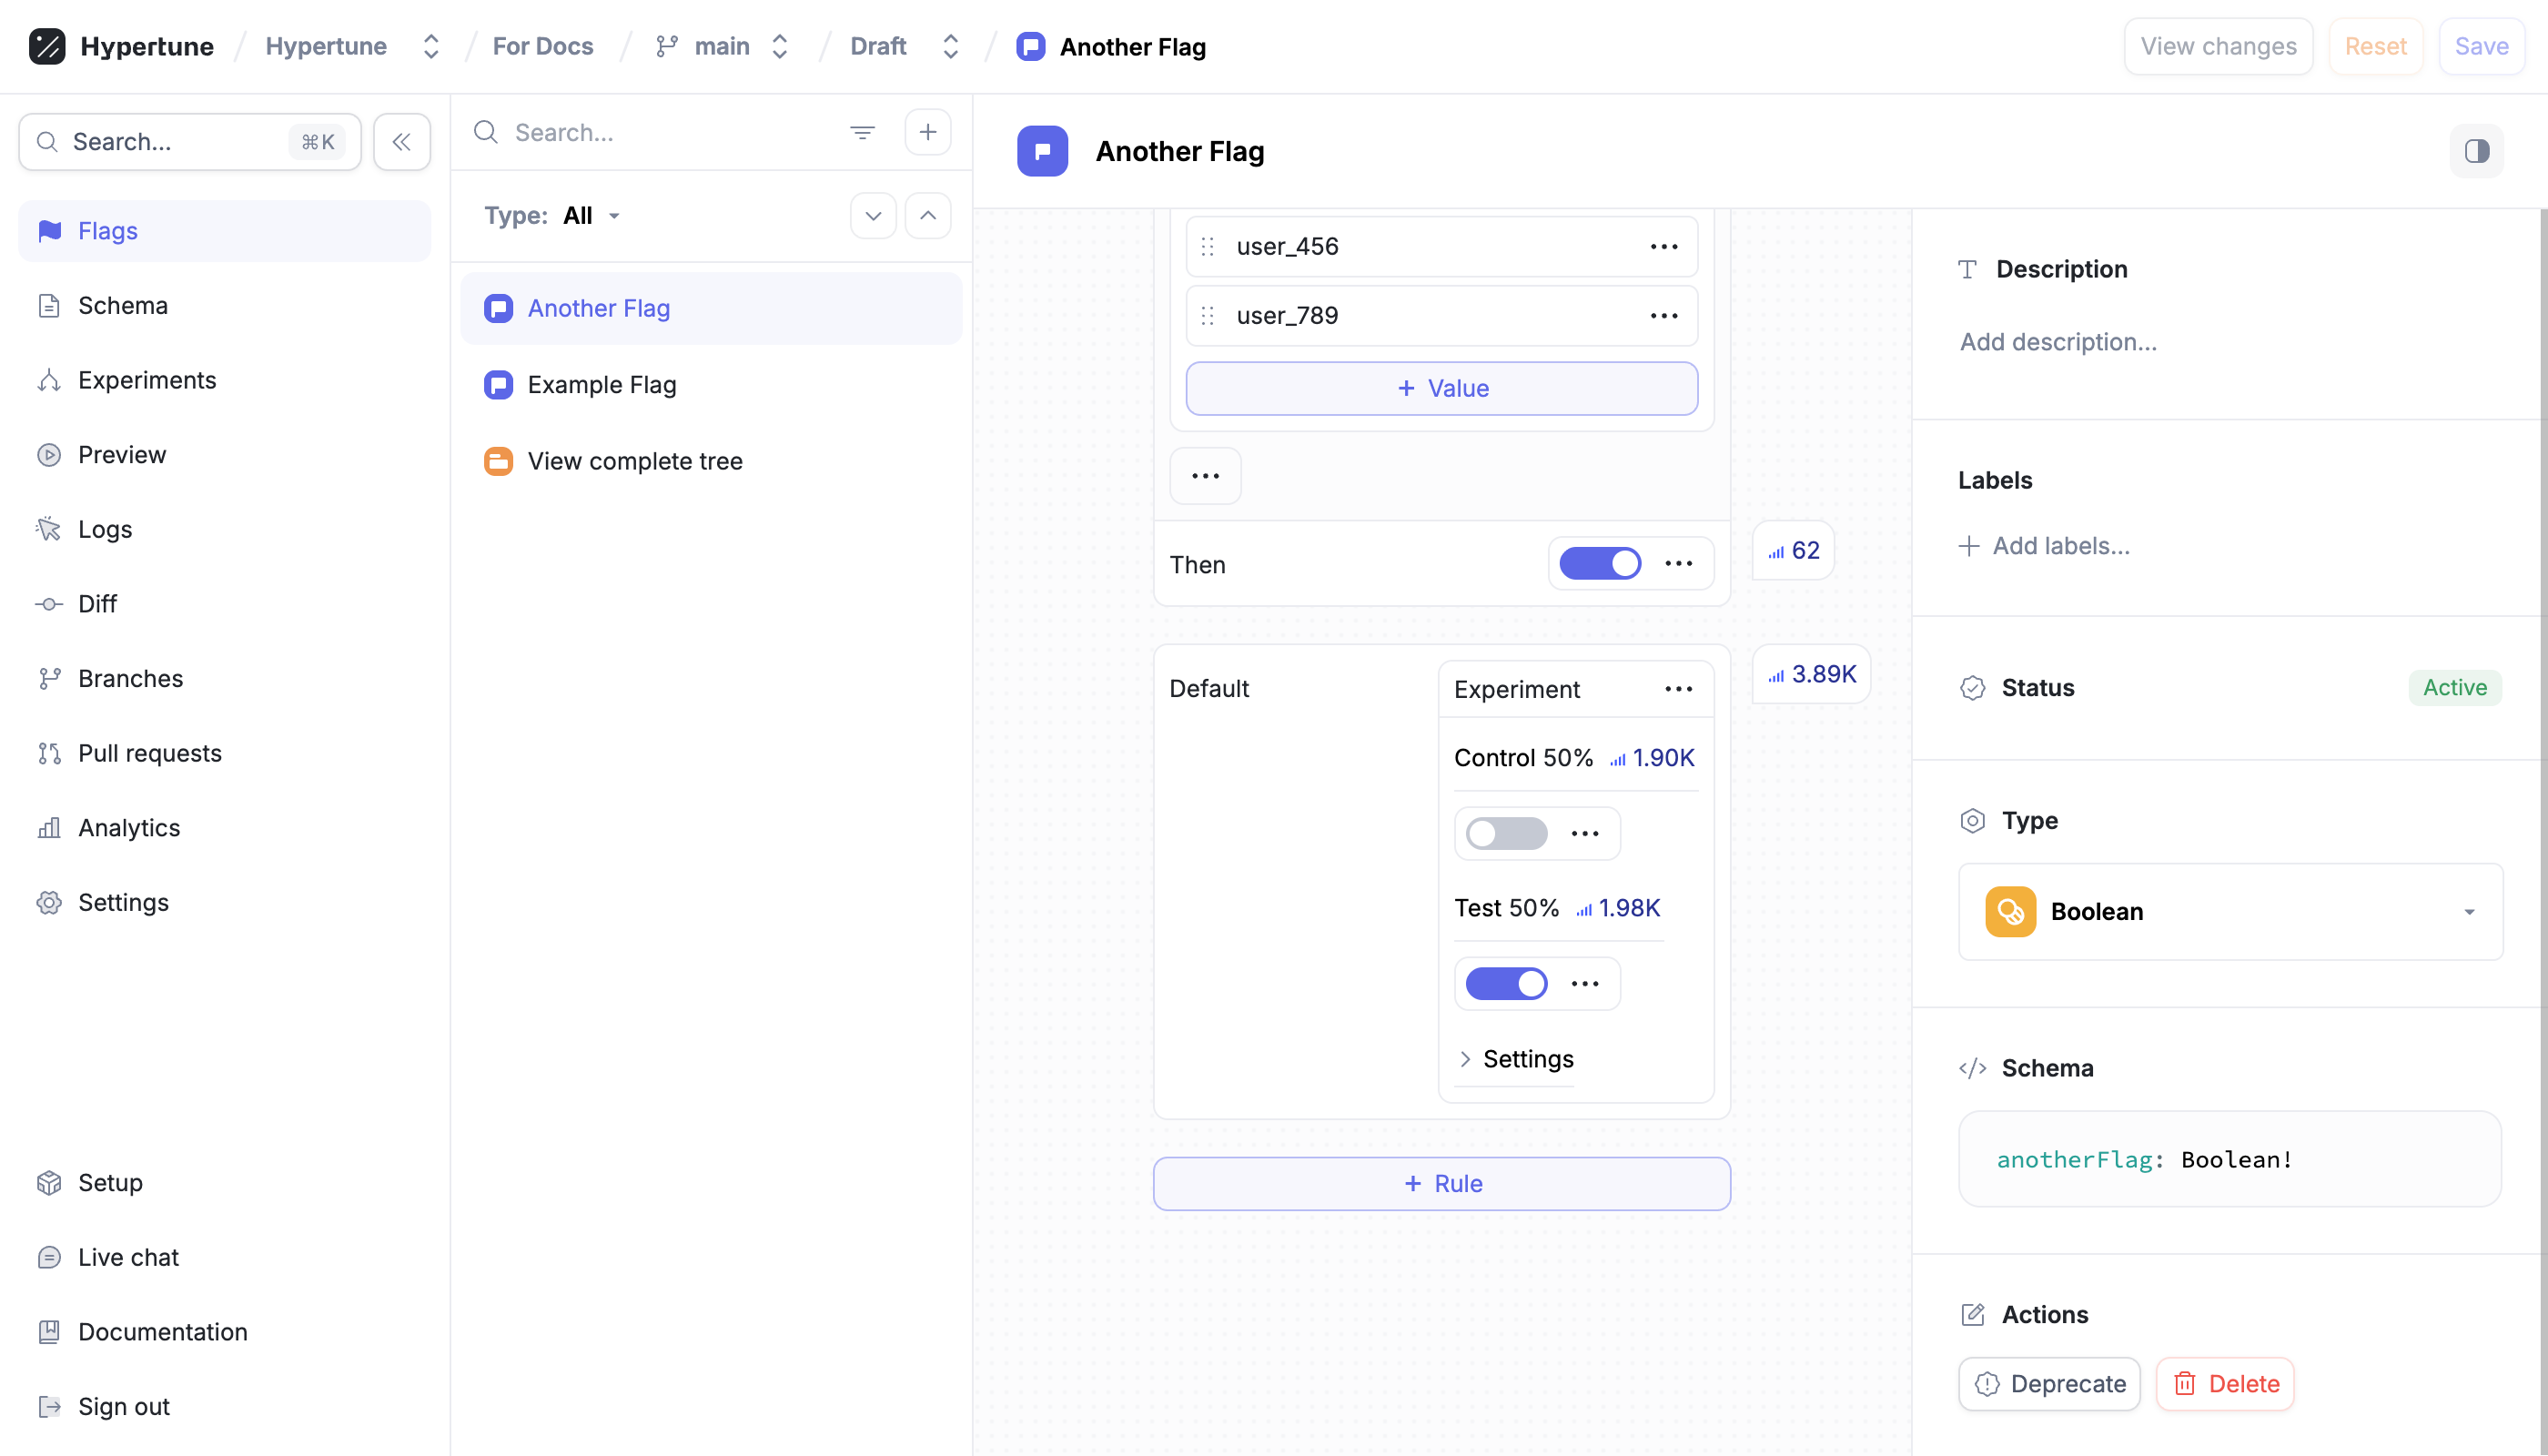
Task: Click the 3.89K analytics badge
Action: point(1811,674)
